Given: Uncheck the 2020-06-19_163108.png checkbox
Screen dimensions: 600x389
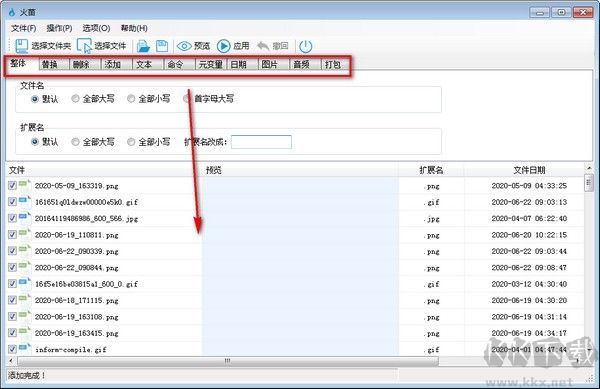Looking at the screenshot, I should point(12,317).
